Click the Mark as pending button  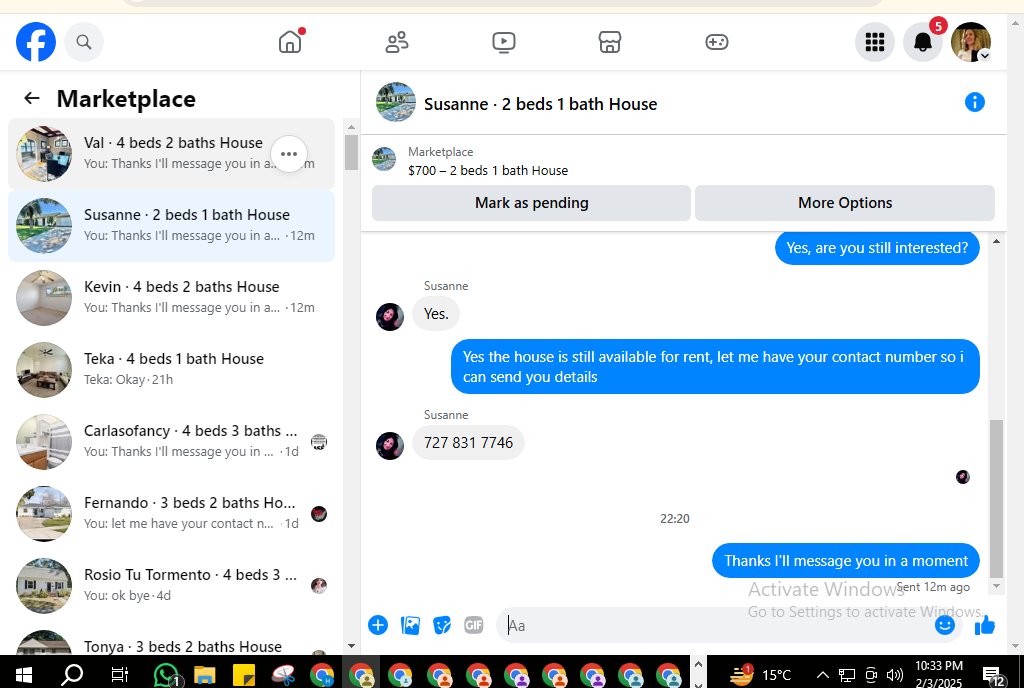point(531,203)
